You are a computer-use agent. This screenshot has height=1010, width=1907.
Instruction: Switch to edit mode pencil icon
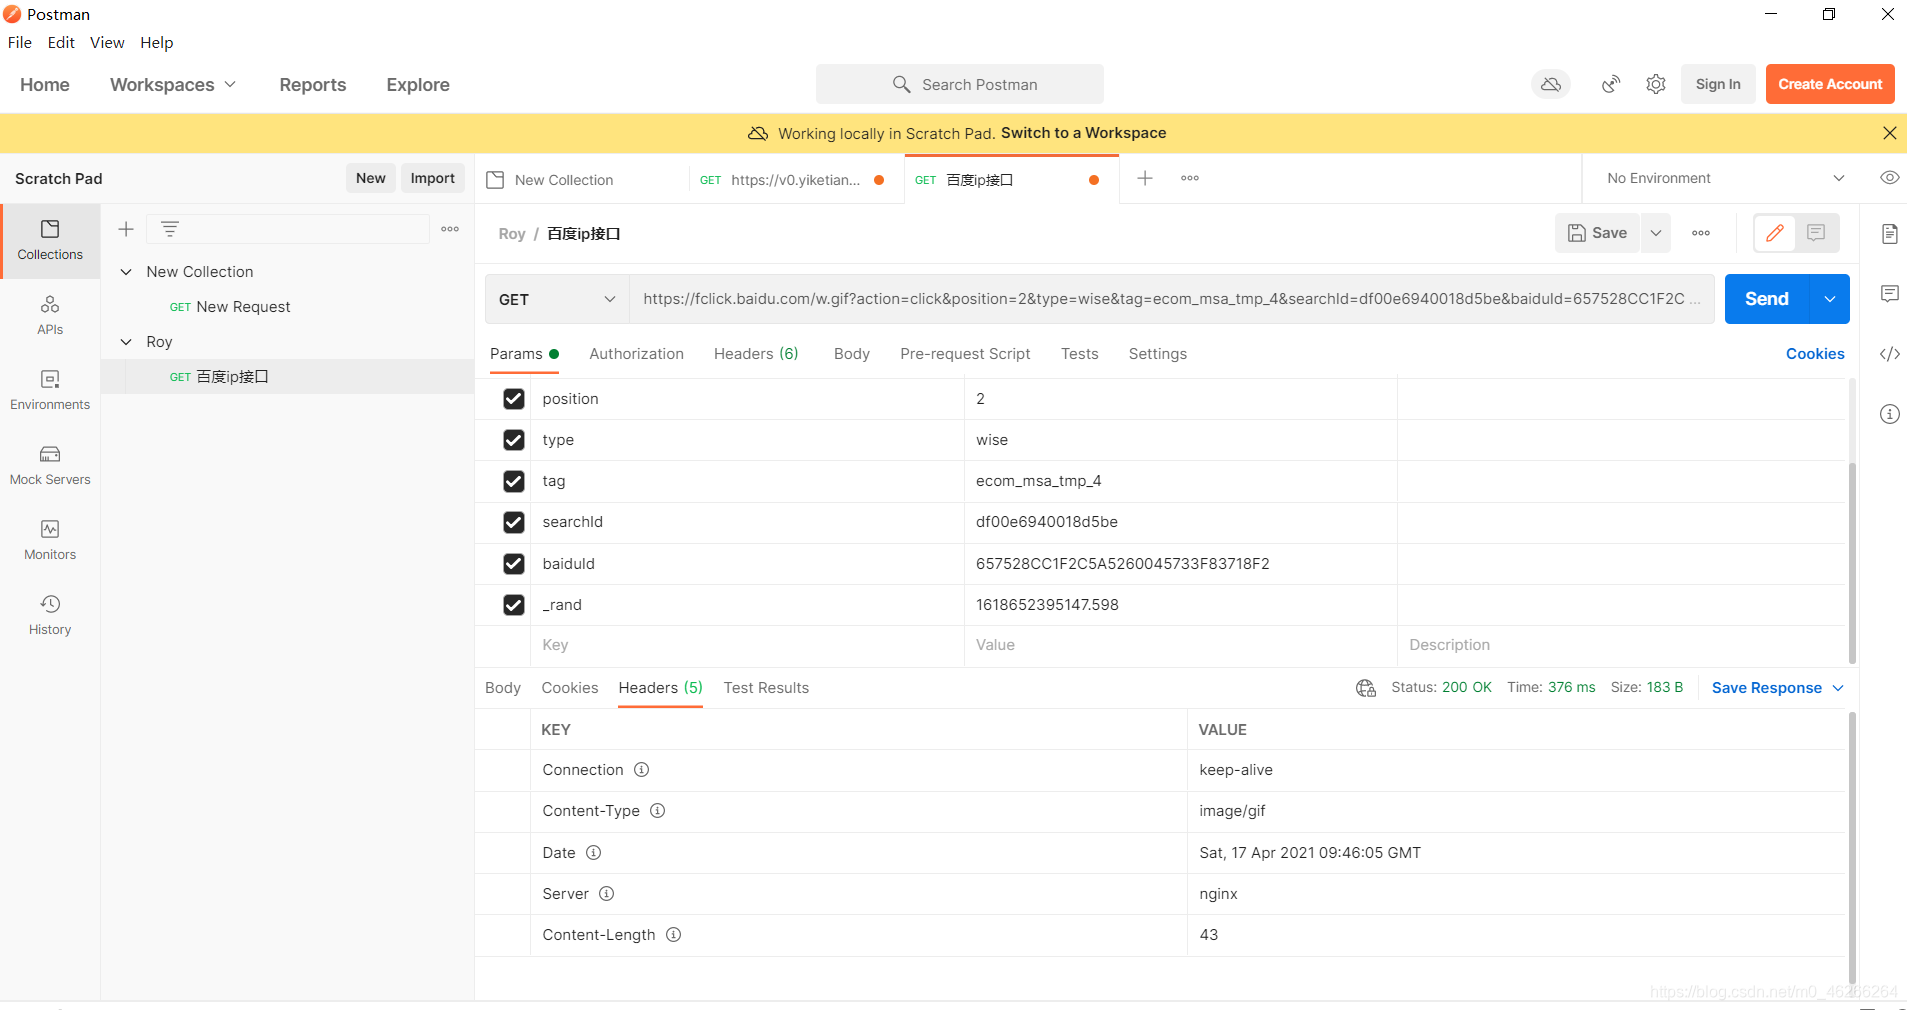tap(1775, 233)
